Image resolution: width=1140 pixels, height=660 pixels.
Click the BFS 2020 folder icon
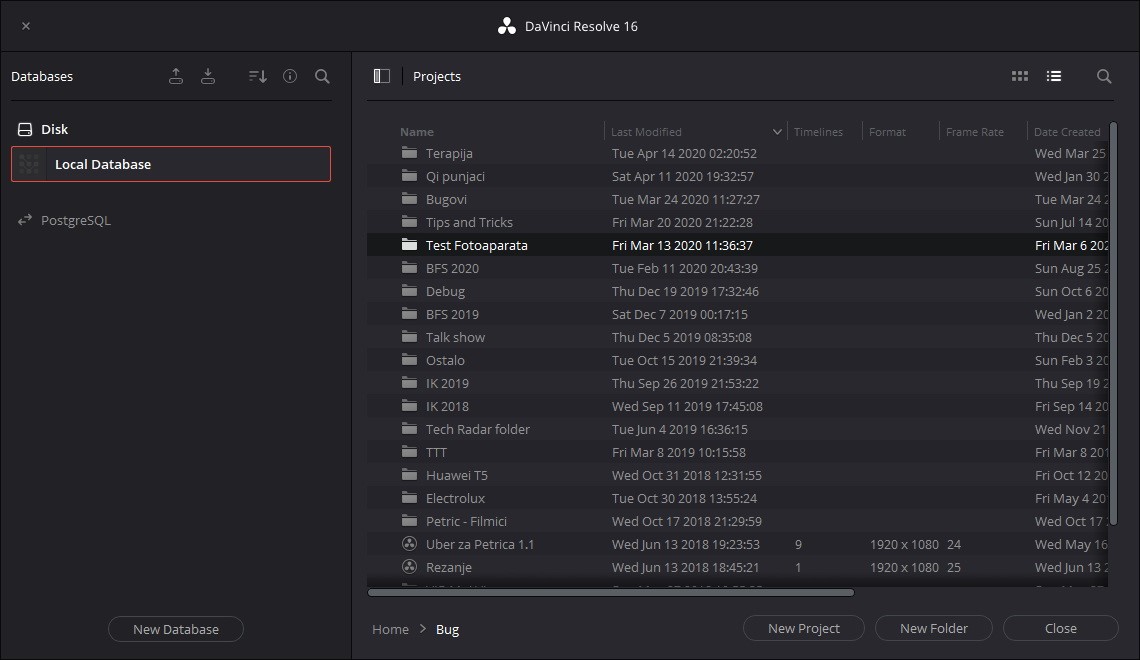click(409, 267)
